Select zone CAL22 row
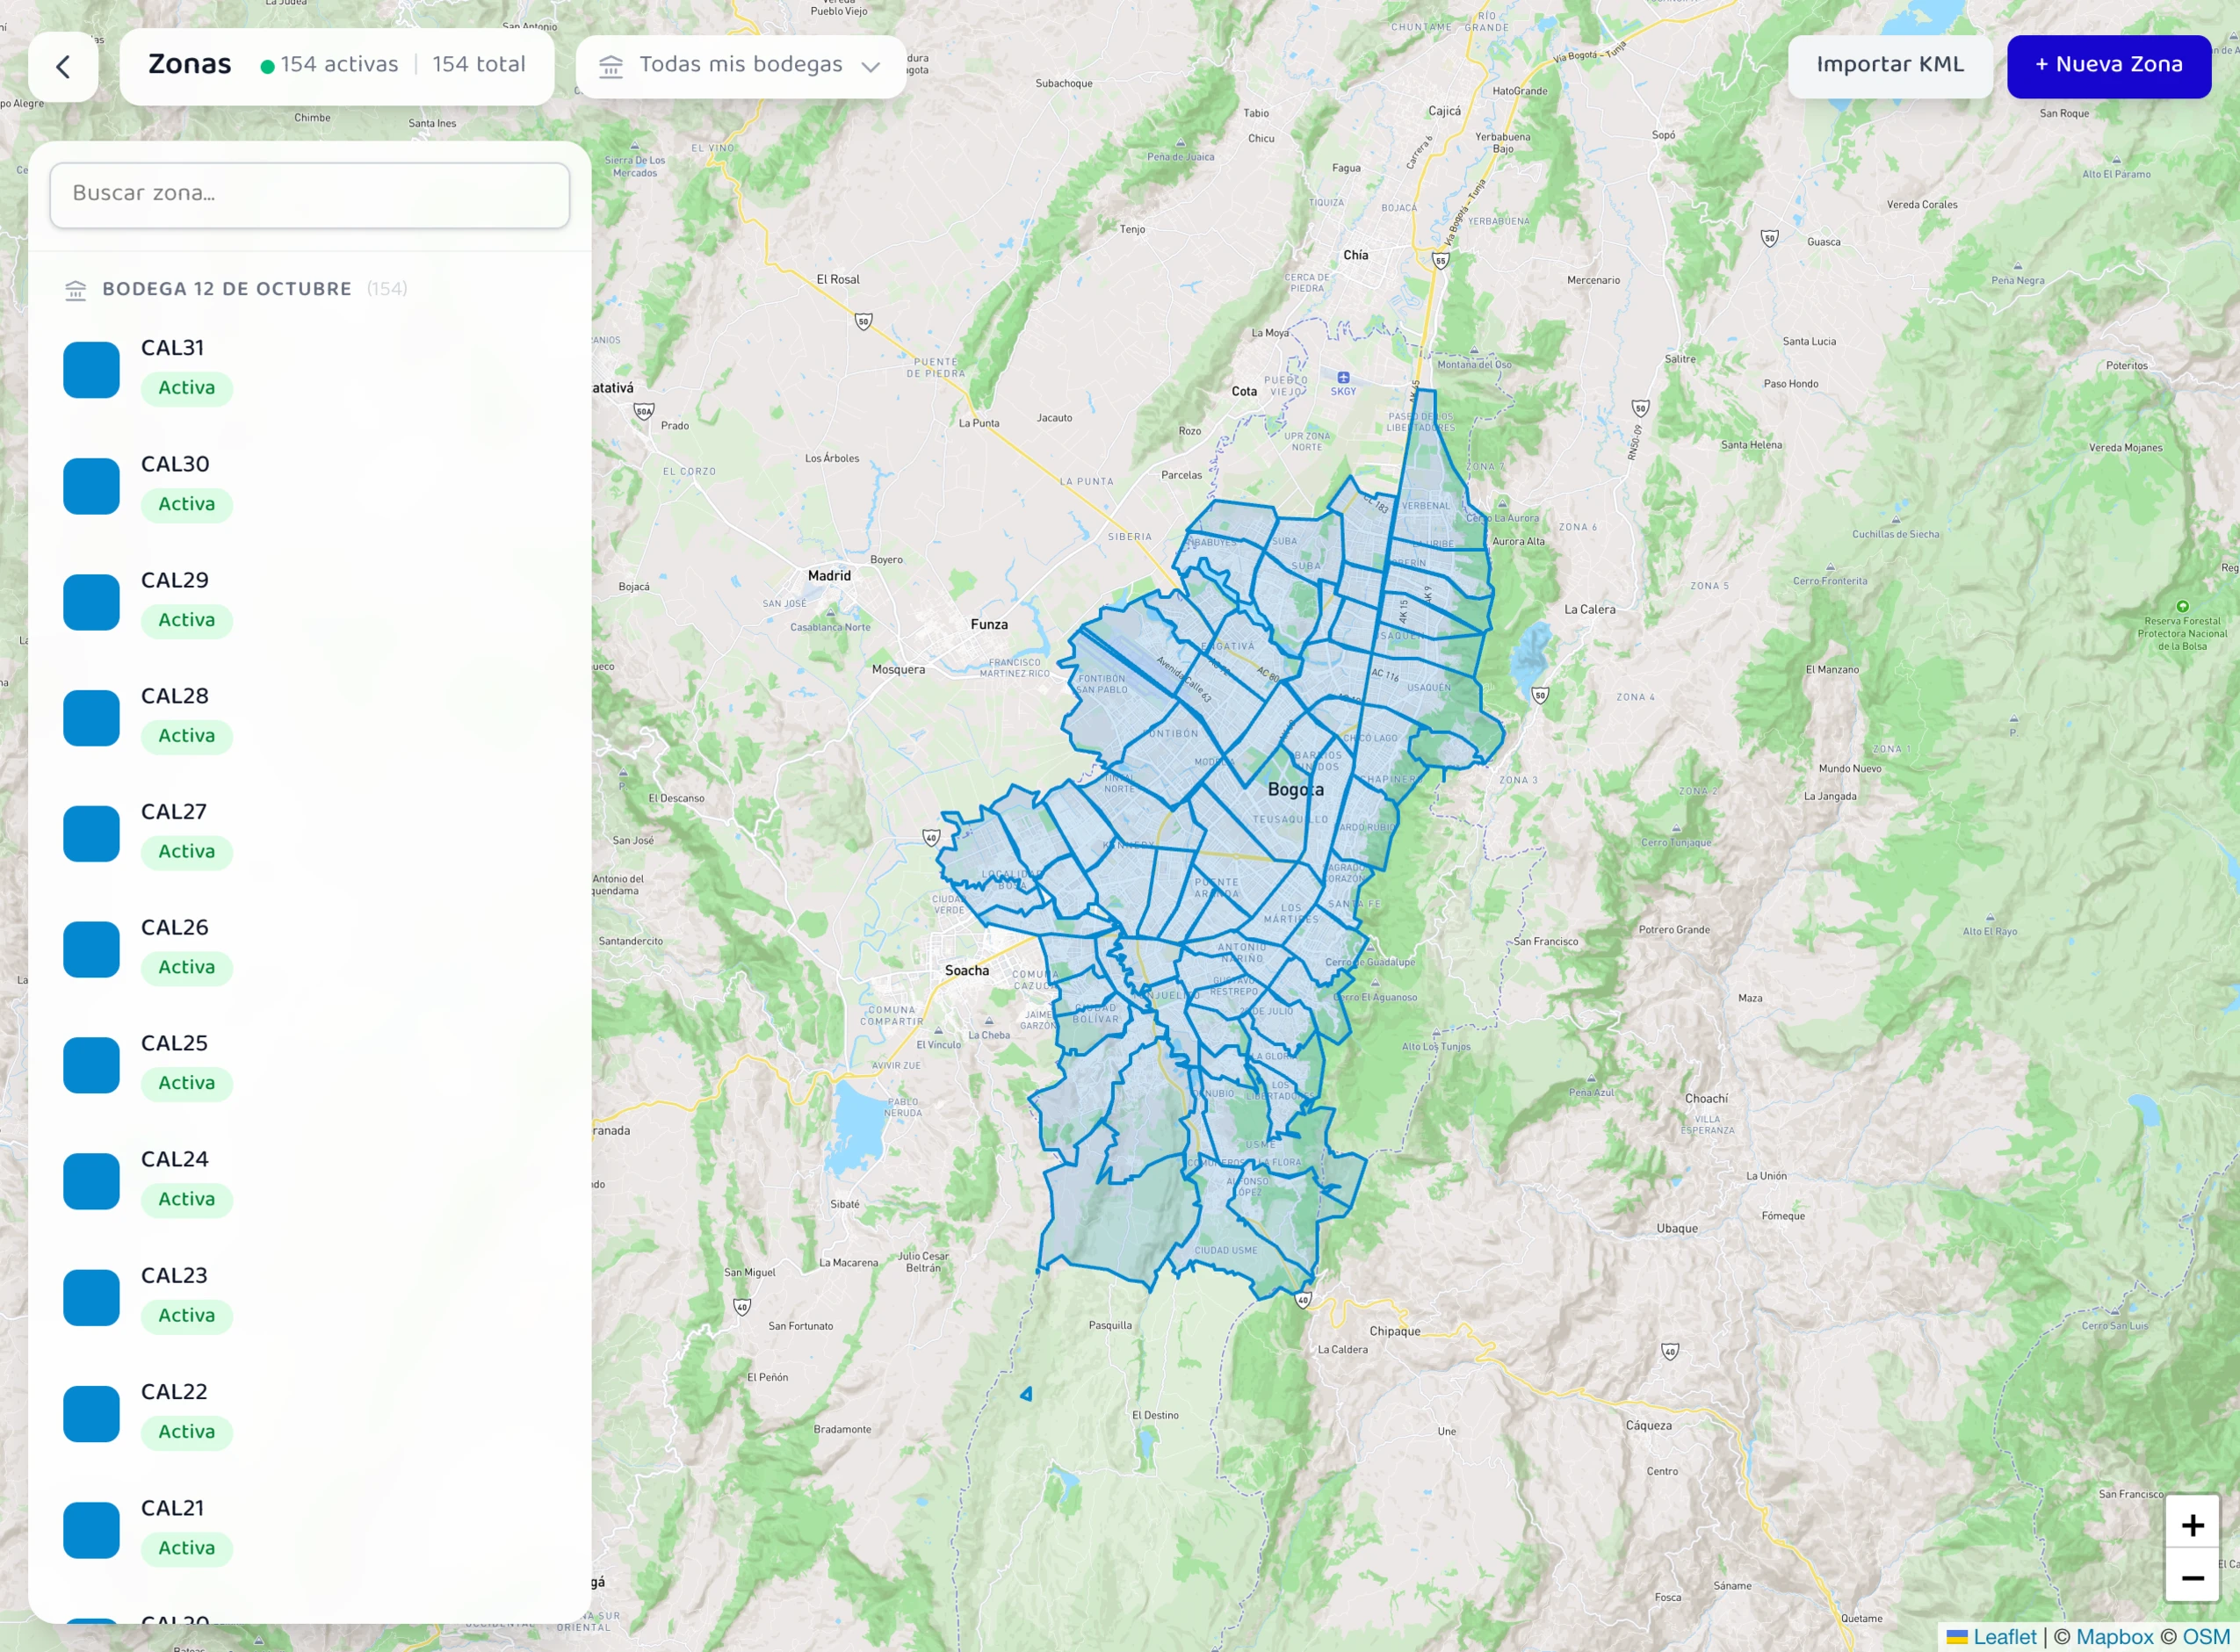Image resolution: width=2240 pixels, height=1652 pixels. 310,1412
